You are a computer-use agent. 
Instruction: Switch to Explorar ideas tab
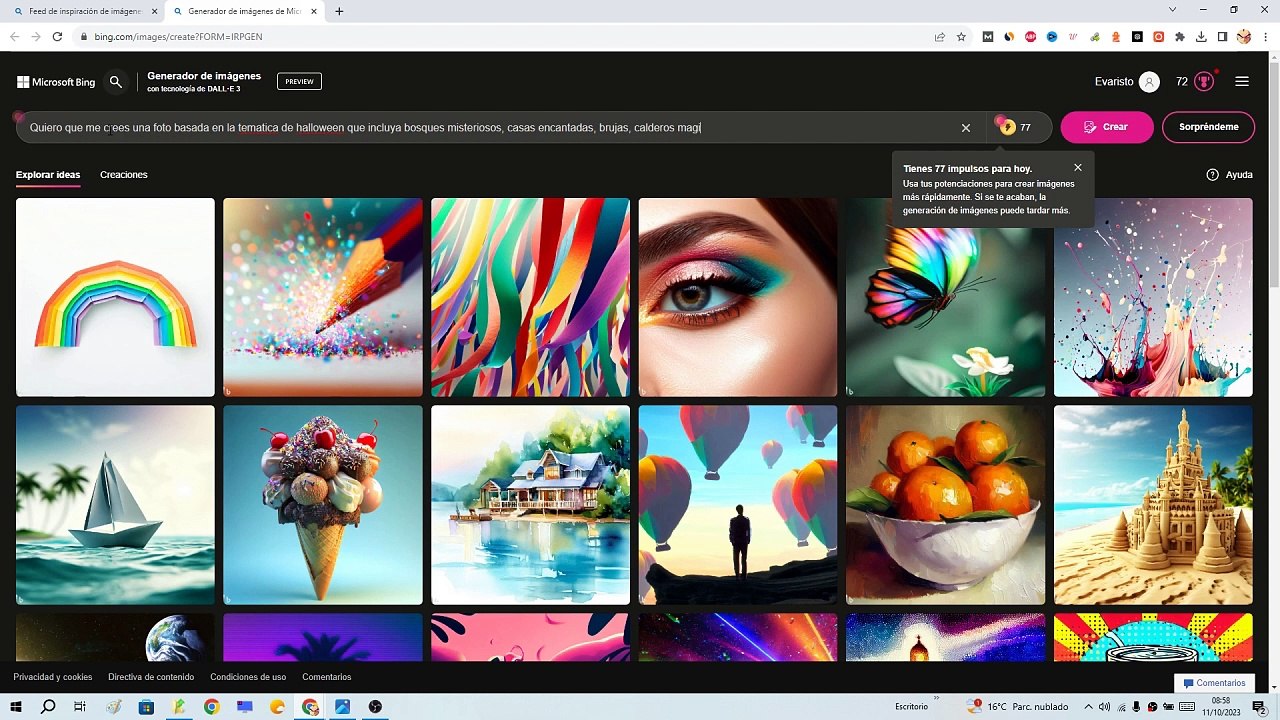[48, 175]
